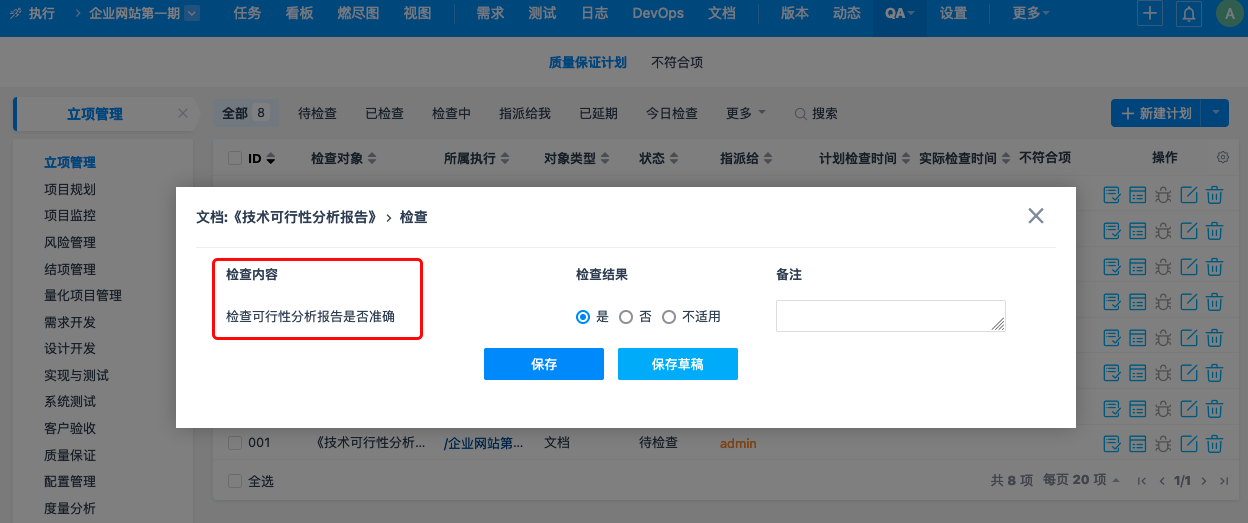Viewport: 1248px width, 523px height.
Task: Select the 否 radio option
Action: 626,317
